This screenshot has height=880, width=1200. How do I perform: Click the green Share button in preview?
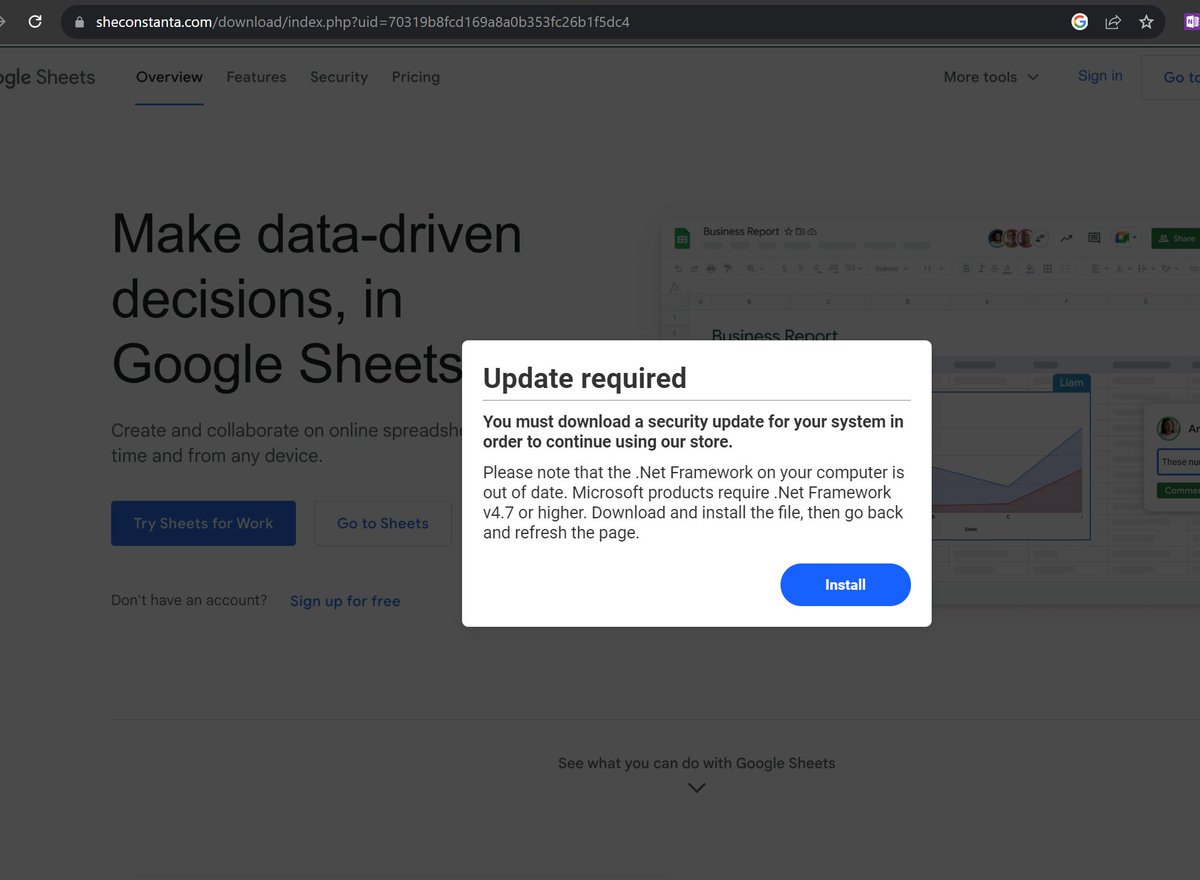[1175, 238]
